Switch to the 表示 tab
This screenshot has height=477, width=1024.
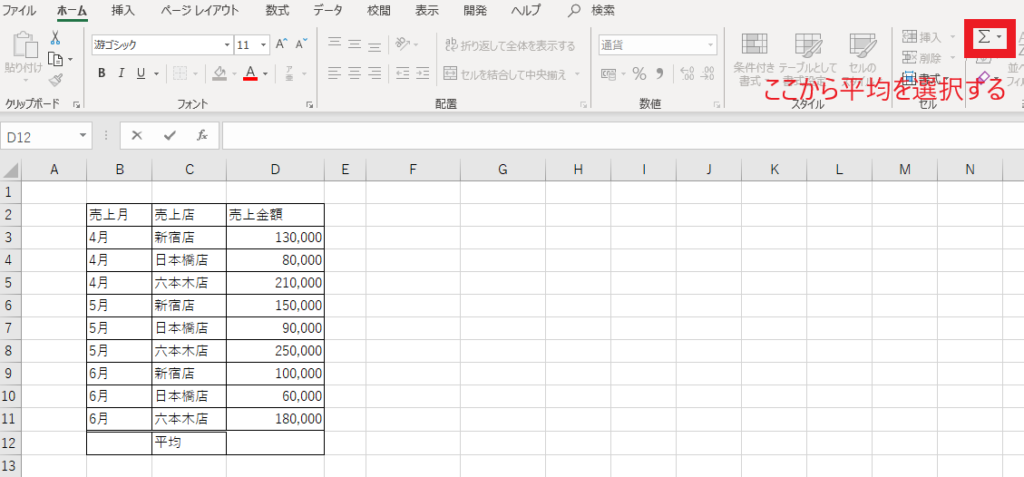click(x=426, y=10)
